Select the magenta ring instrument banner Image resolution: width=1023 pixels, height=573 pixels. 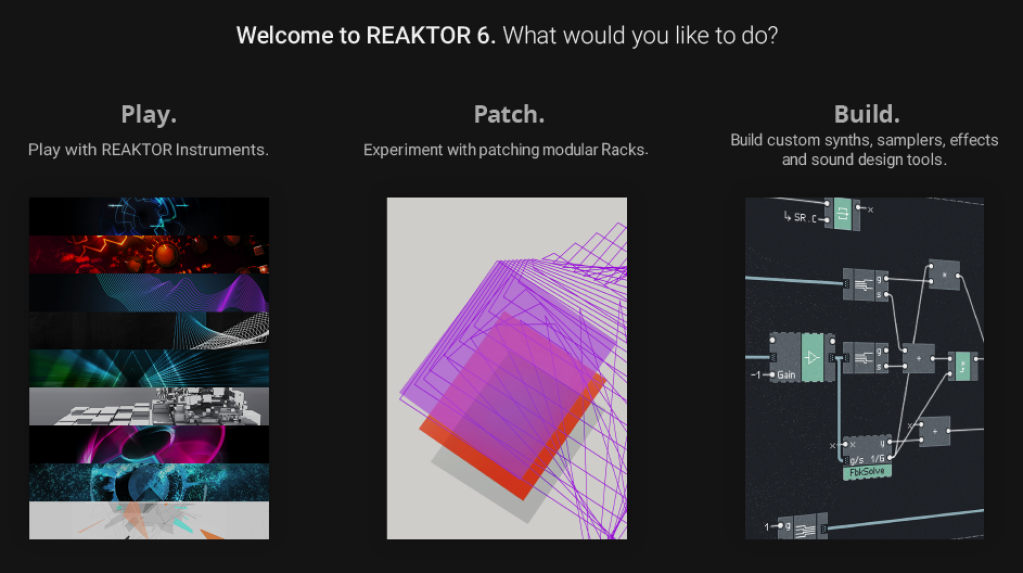pyautogui.click(x=149, y=444)
